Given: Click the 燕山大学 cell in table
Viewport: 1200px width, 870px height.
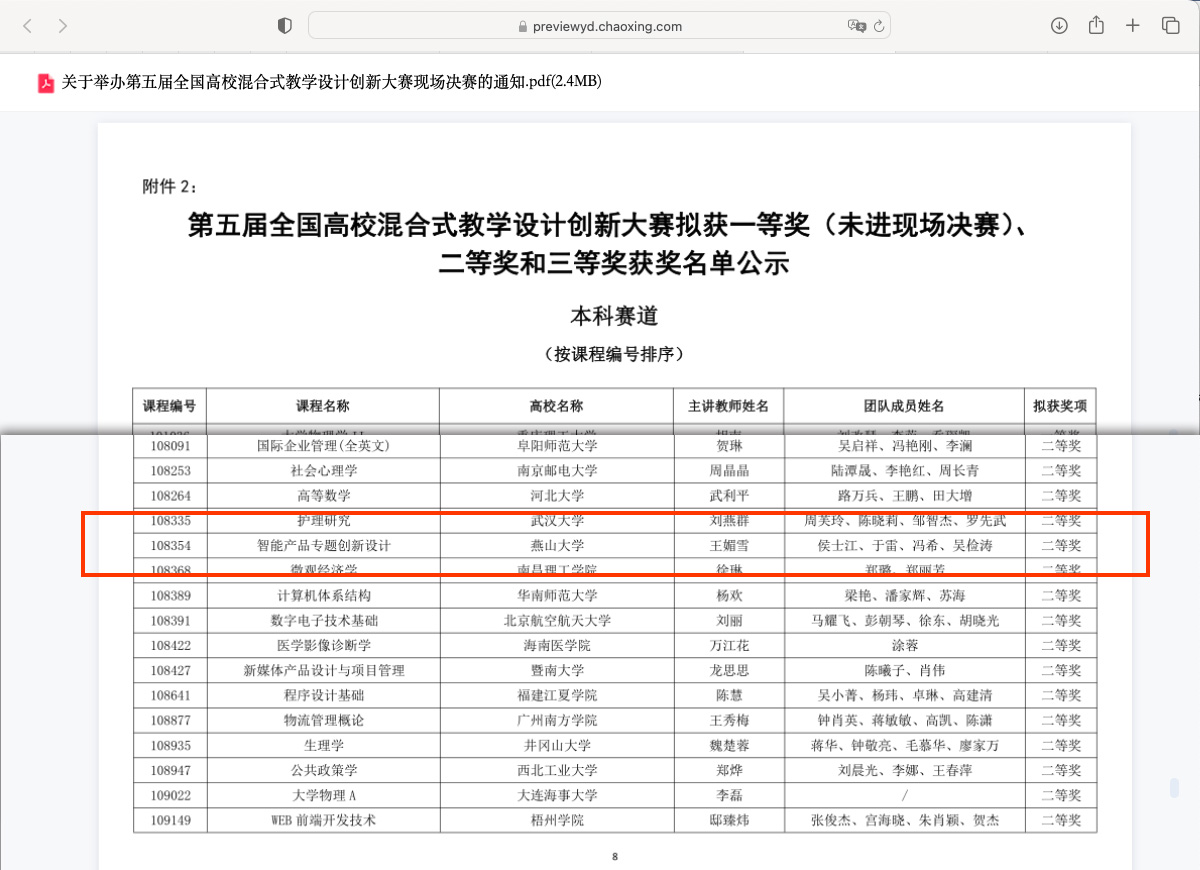Looking at the screenshot, I should point(556,546).
